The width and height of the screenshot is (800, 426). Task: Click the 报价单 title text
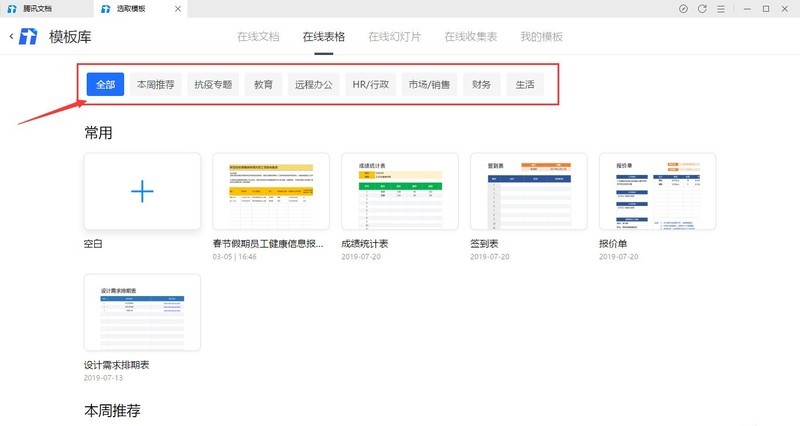[x=613, y=244]
